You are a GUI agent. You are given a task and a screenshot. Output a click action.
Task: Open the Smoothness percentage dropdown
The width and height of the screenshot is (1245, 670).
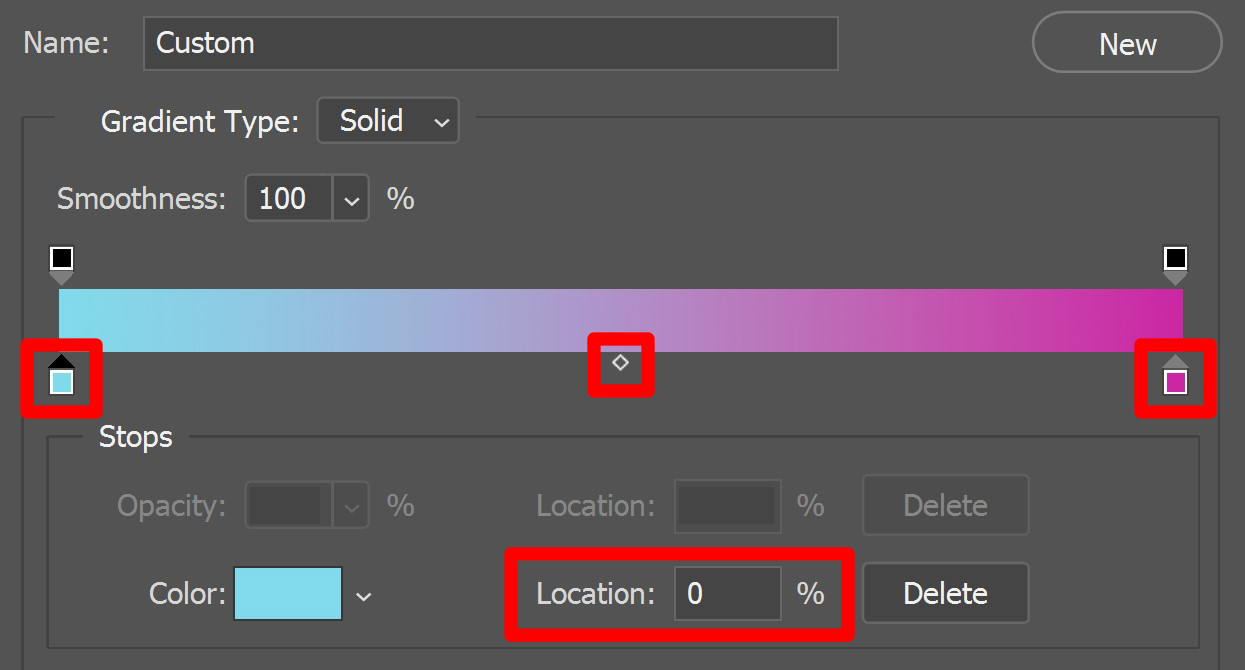coord(351,199)
